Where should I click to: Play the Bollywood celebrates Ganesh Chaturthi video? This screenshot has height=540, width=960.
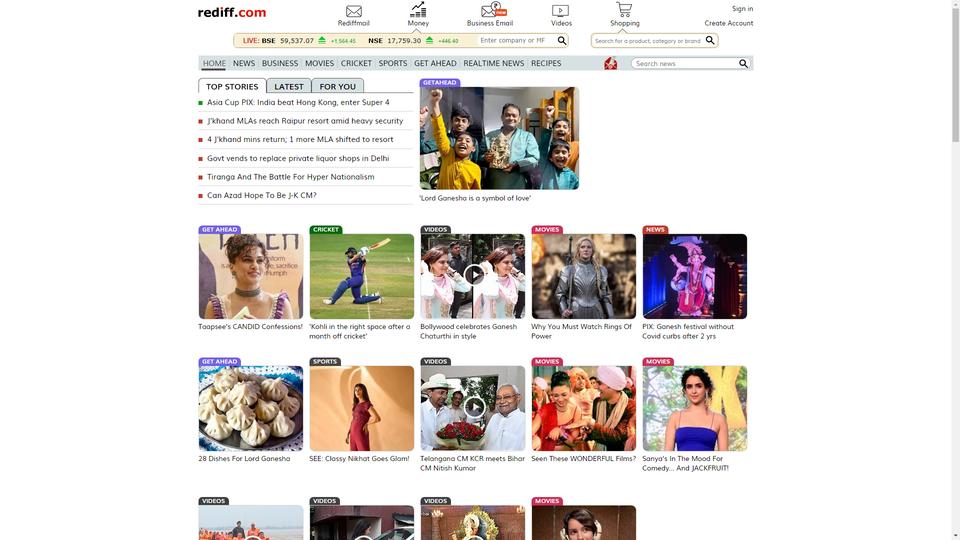474,275
